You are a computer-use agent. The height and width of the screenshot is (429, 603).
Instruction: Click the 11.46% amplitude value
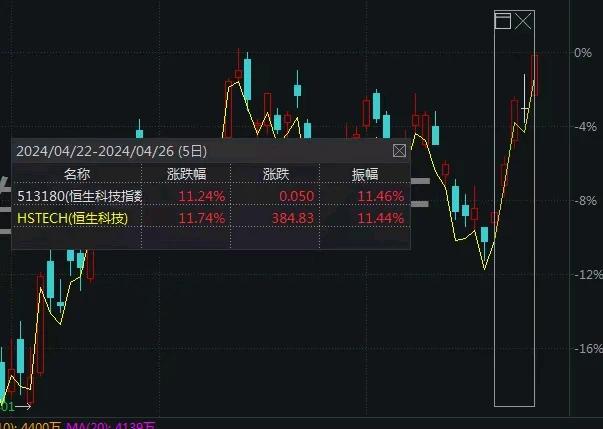pyautogui.click(x=381, y=196)
